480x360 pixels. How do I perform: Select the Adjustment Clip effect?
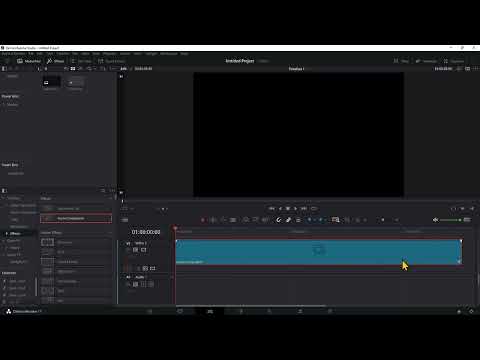pyautogui.click(x=76, y=209)
